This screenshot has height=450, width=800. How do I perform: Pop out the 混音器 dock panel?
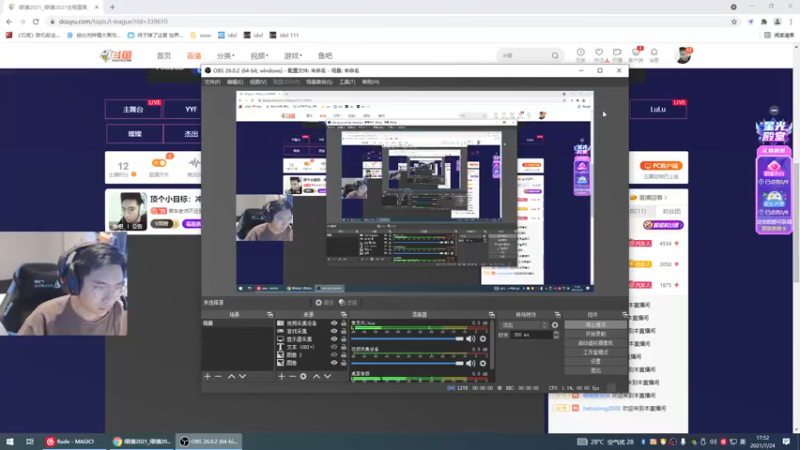point(491,315)
